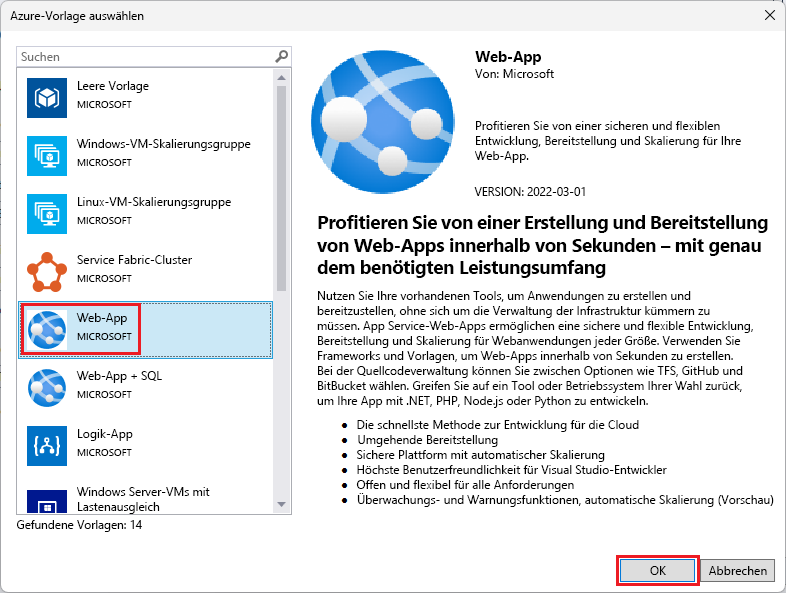The height and width of the screenshot is (593, 786).
Task: Click the template list scroll-down arrow
Action: 281,504
